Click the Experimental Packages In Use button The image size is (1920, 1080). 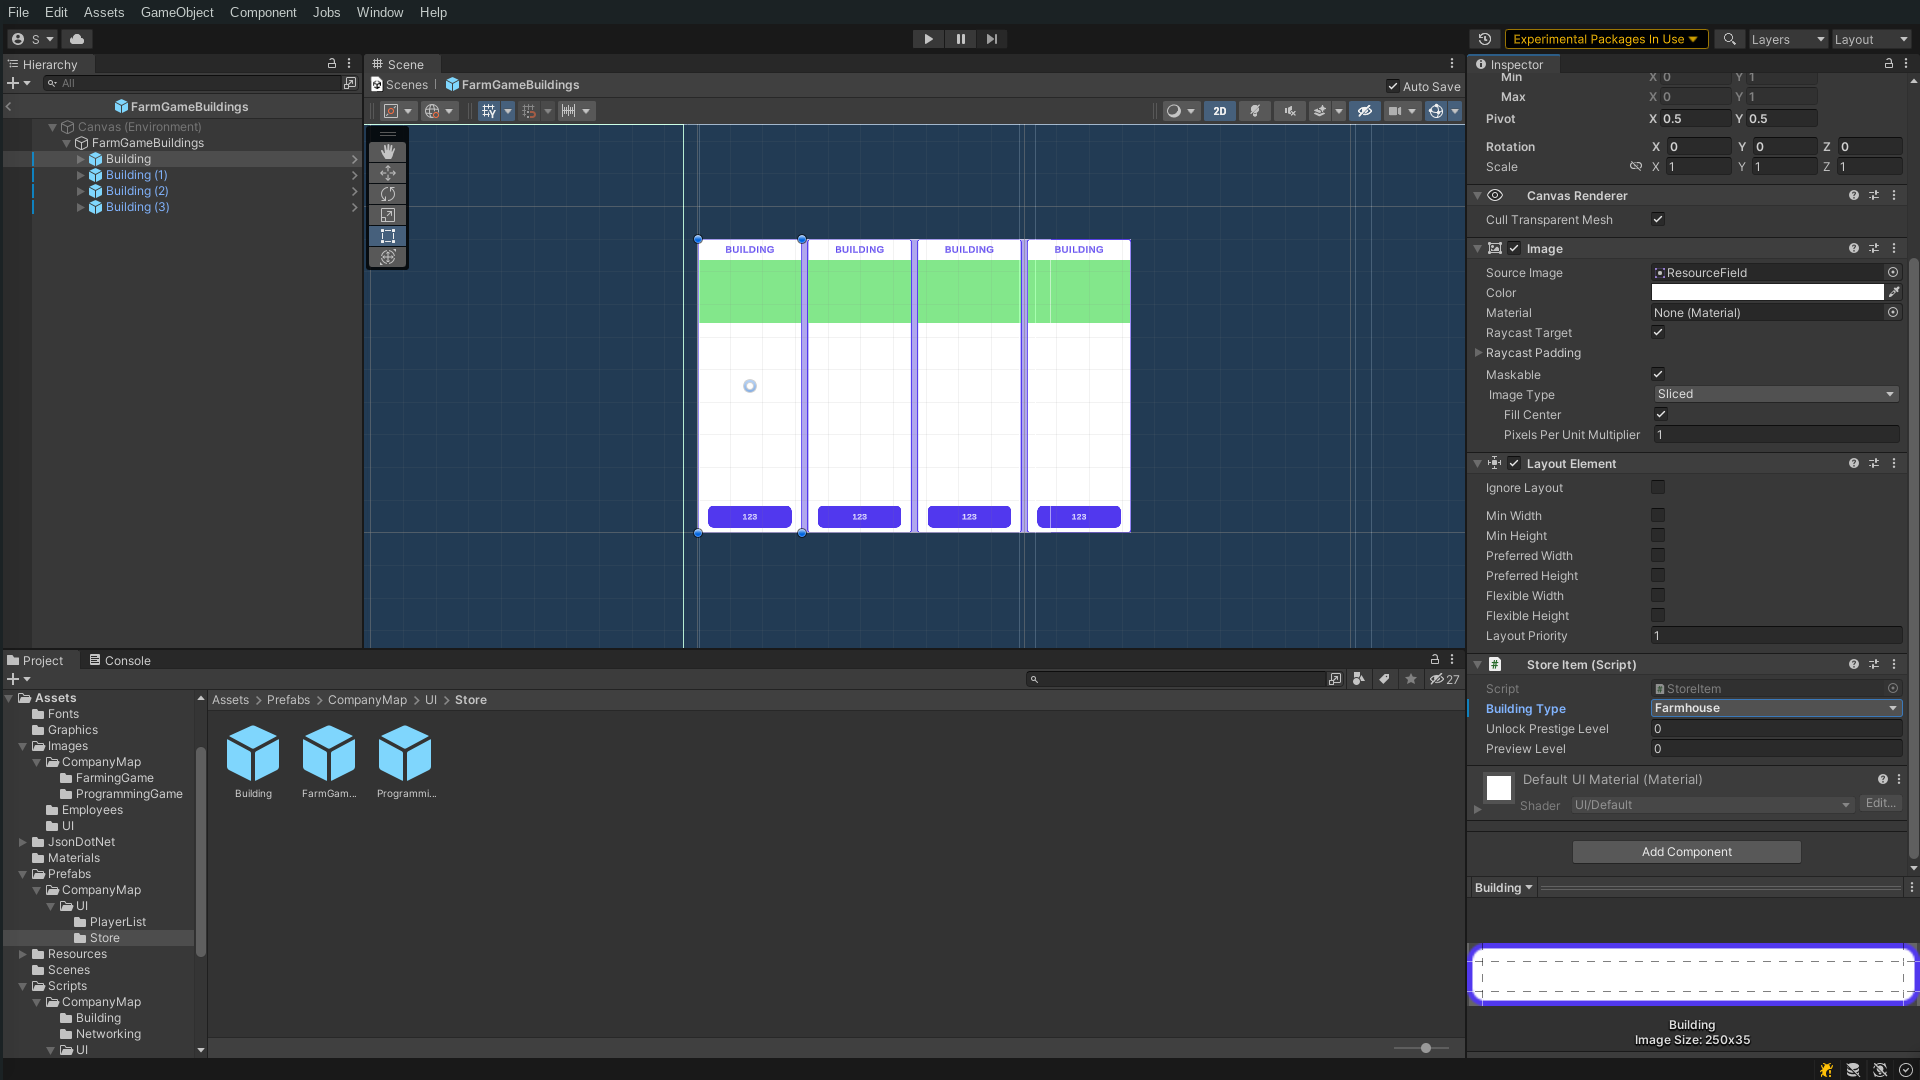click(1605, 39)
